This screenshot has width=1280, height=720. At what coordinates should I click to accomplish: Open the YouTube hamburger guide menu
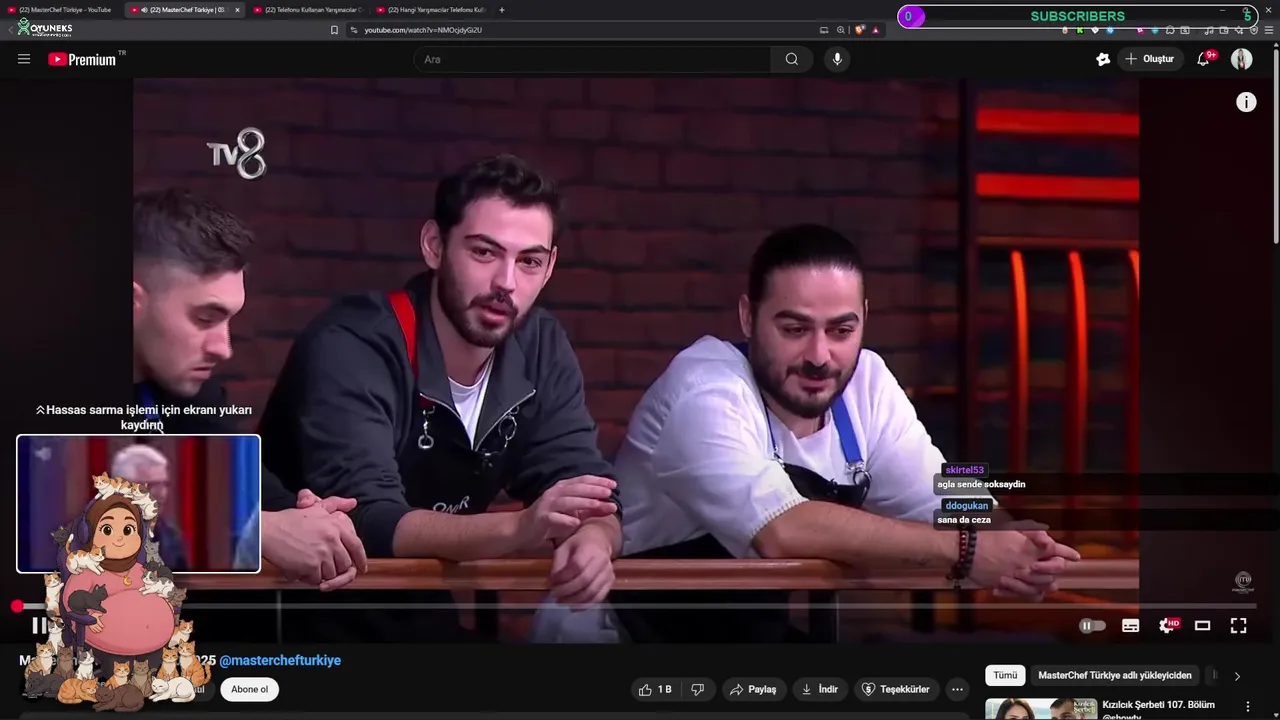click(x=24, y=59)
